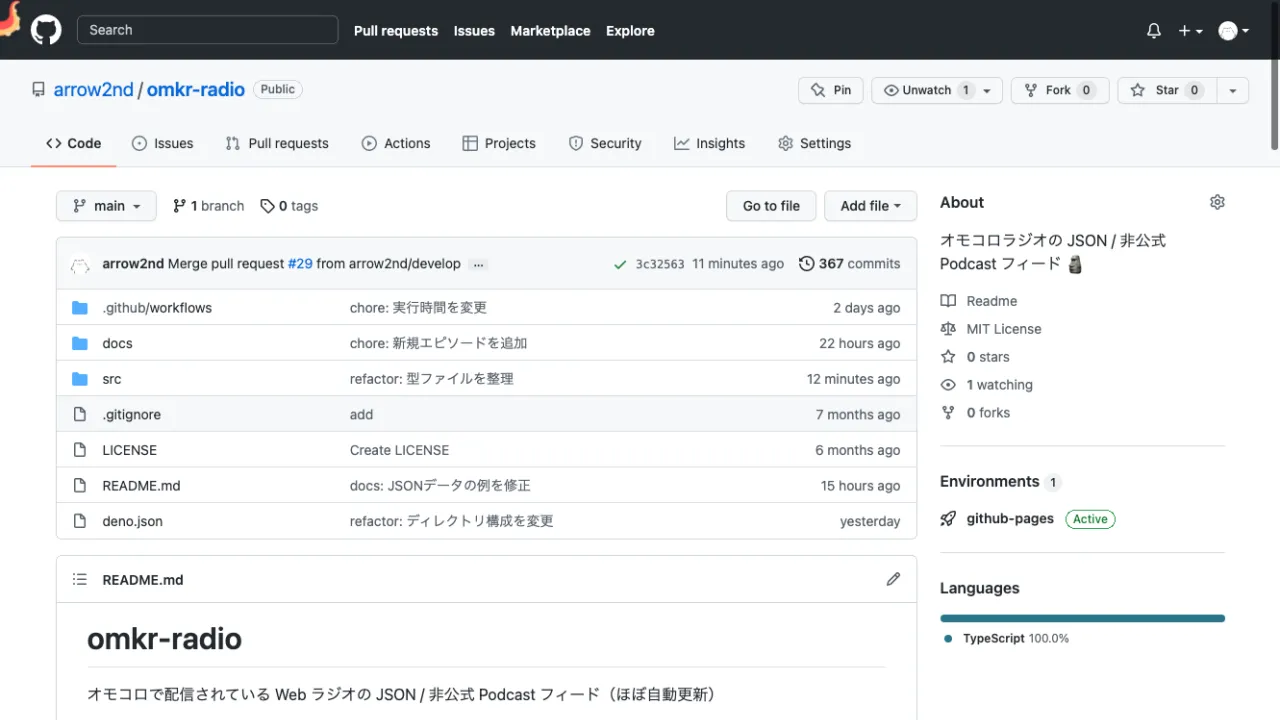
Task: Open the main branch selector dropdown
Action: point(106,206)
